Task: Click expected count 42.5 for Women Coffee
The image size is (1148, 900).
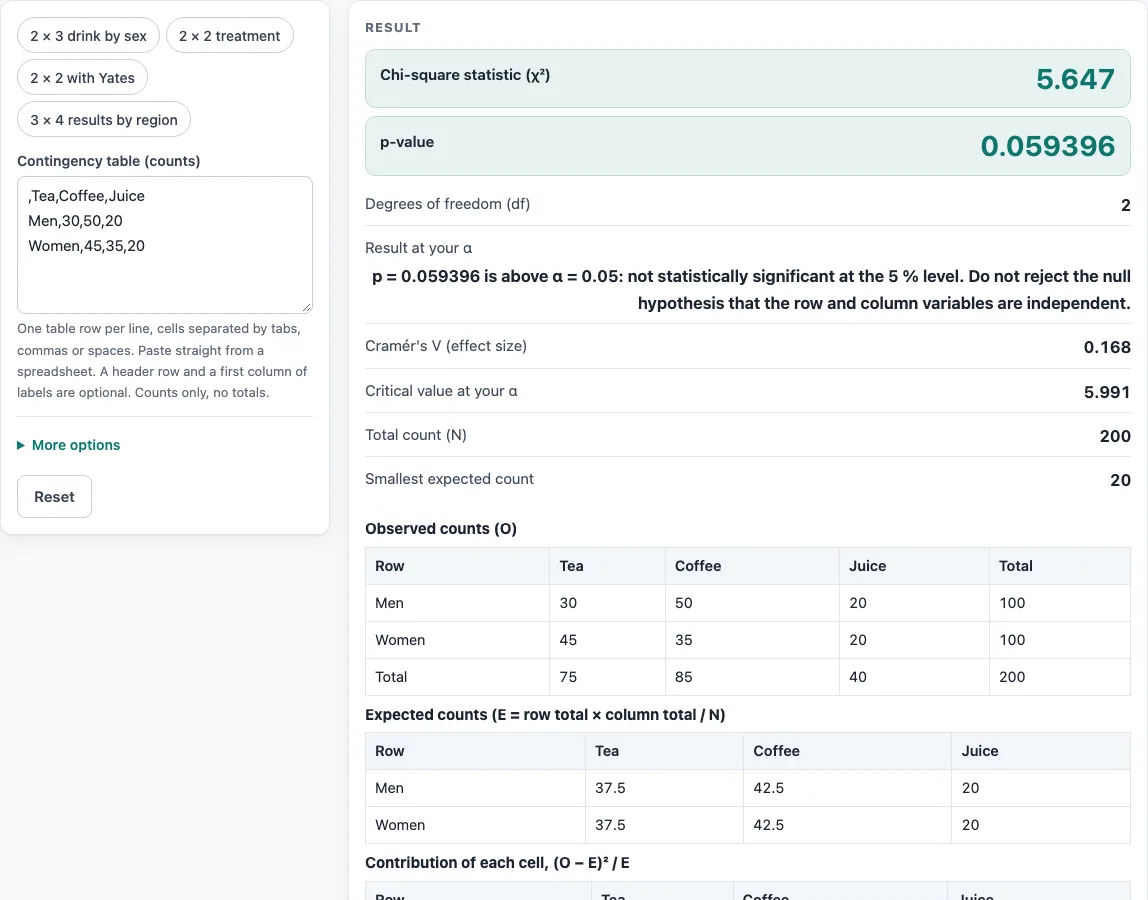Action: [769, 825]
